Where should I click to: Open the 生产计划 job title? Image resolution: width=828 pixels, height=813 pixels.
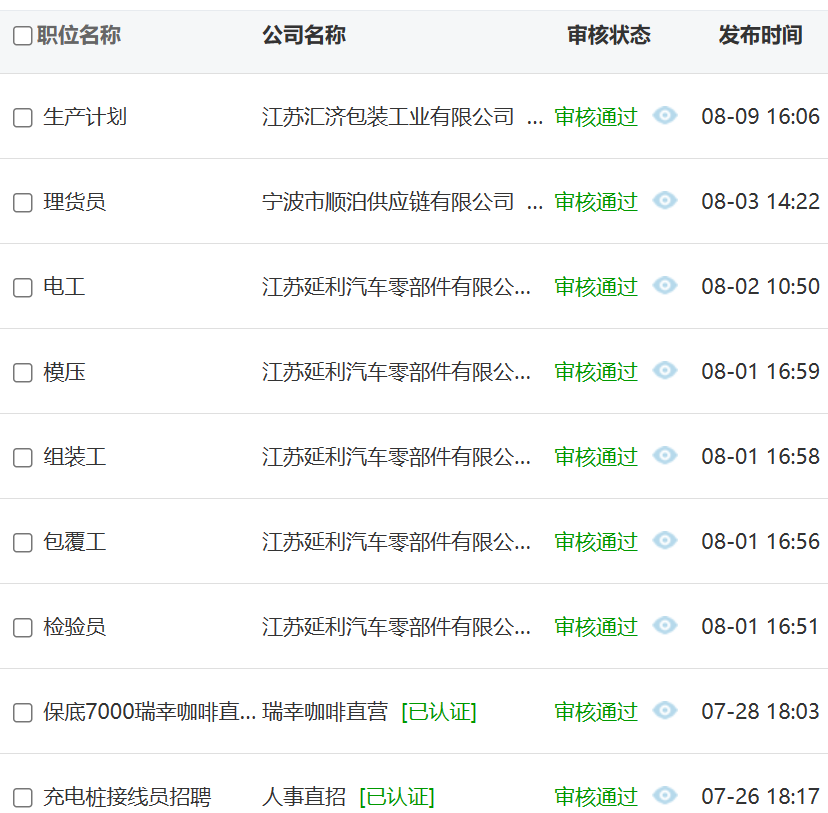[85, 117]
